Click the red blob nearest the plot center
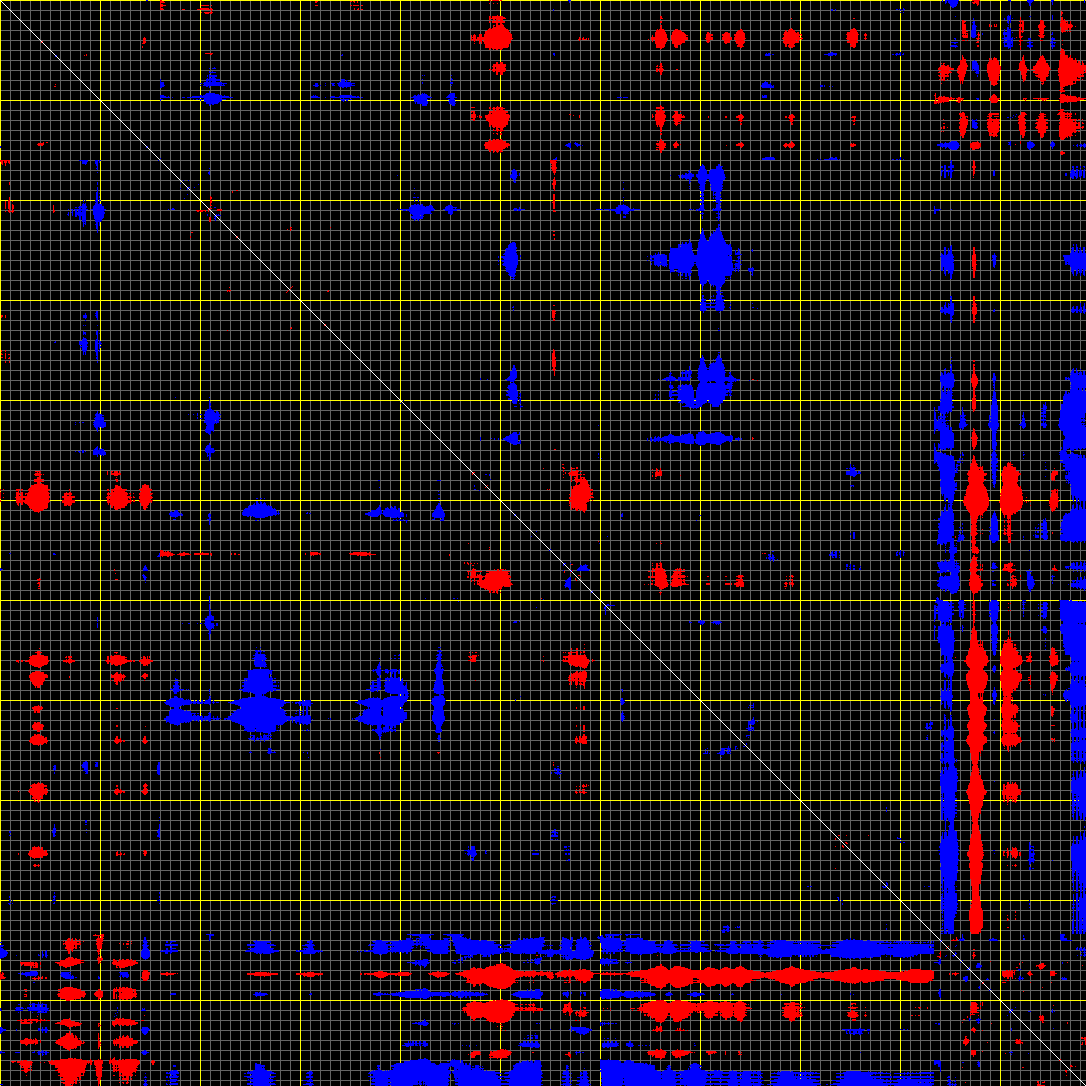 580,493
